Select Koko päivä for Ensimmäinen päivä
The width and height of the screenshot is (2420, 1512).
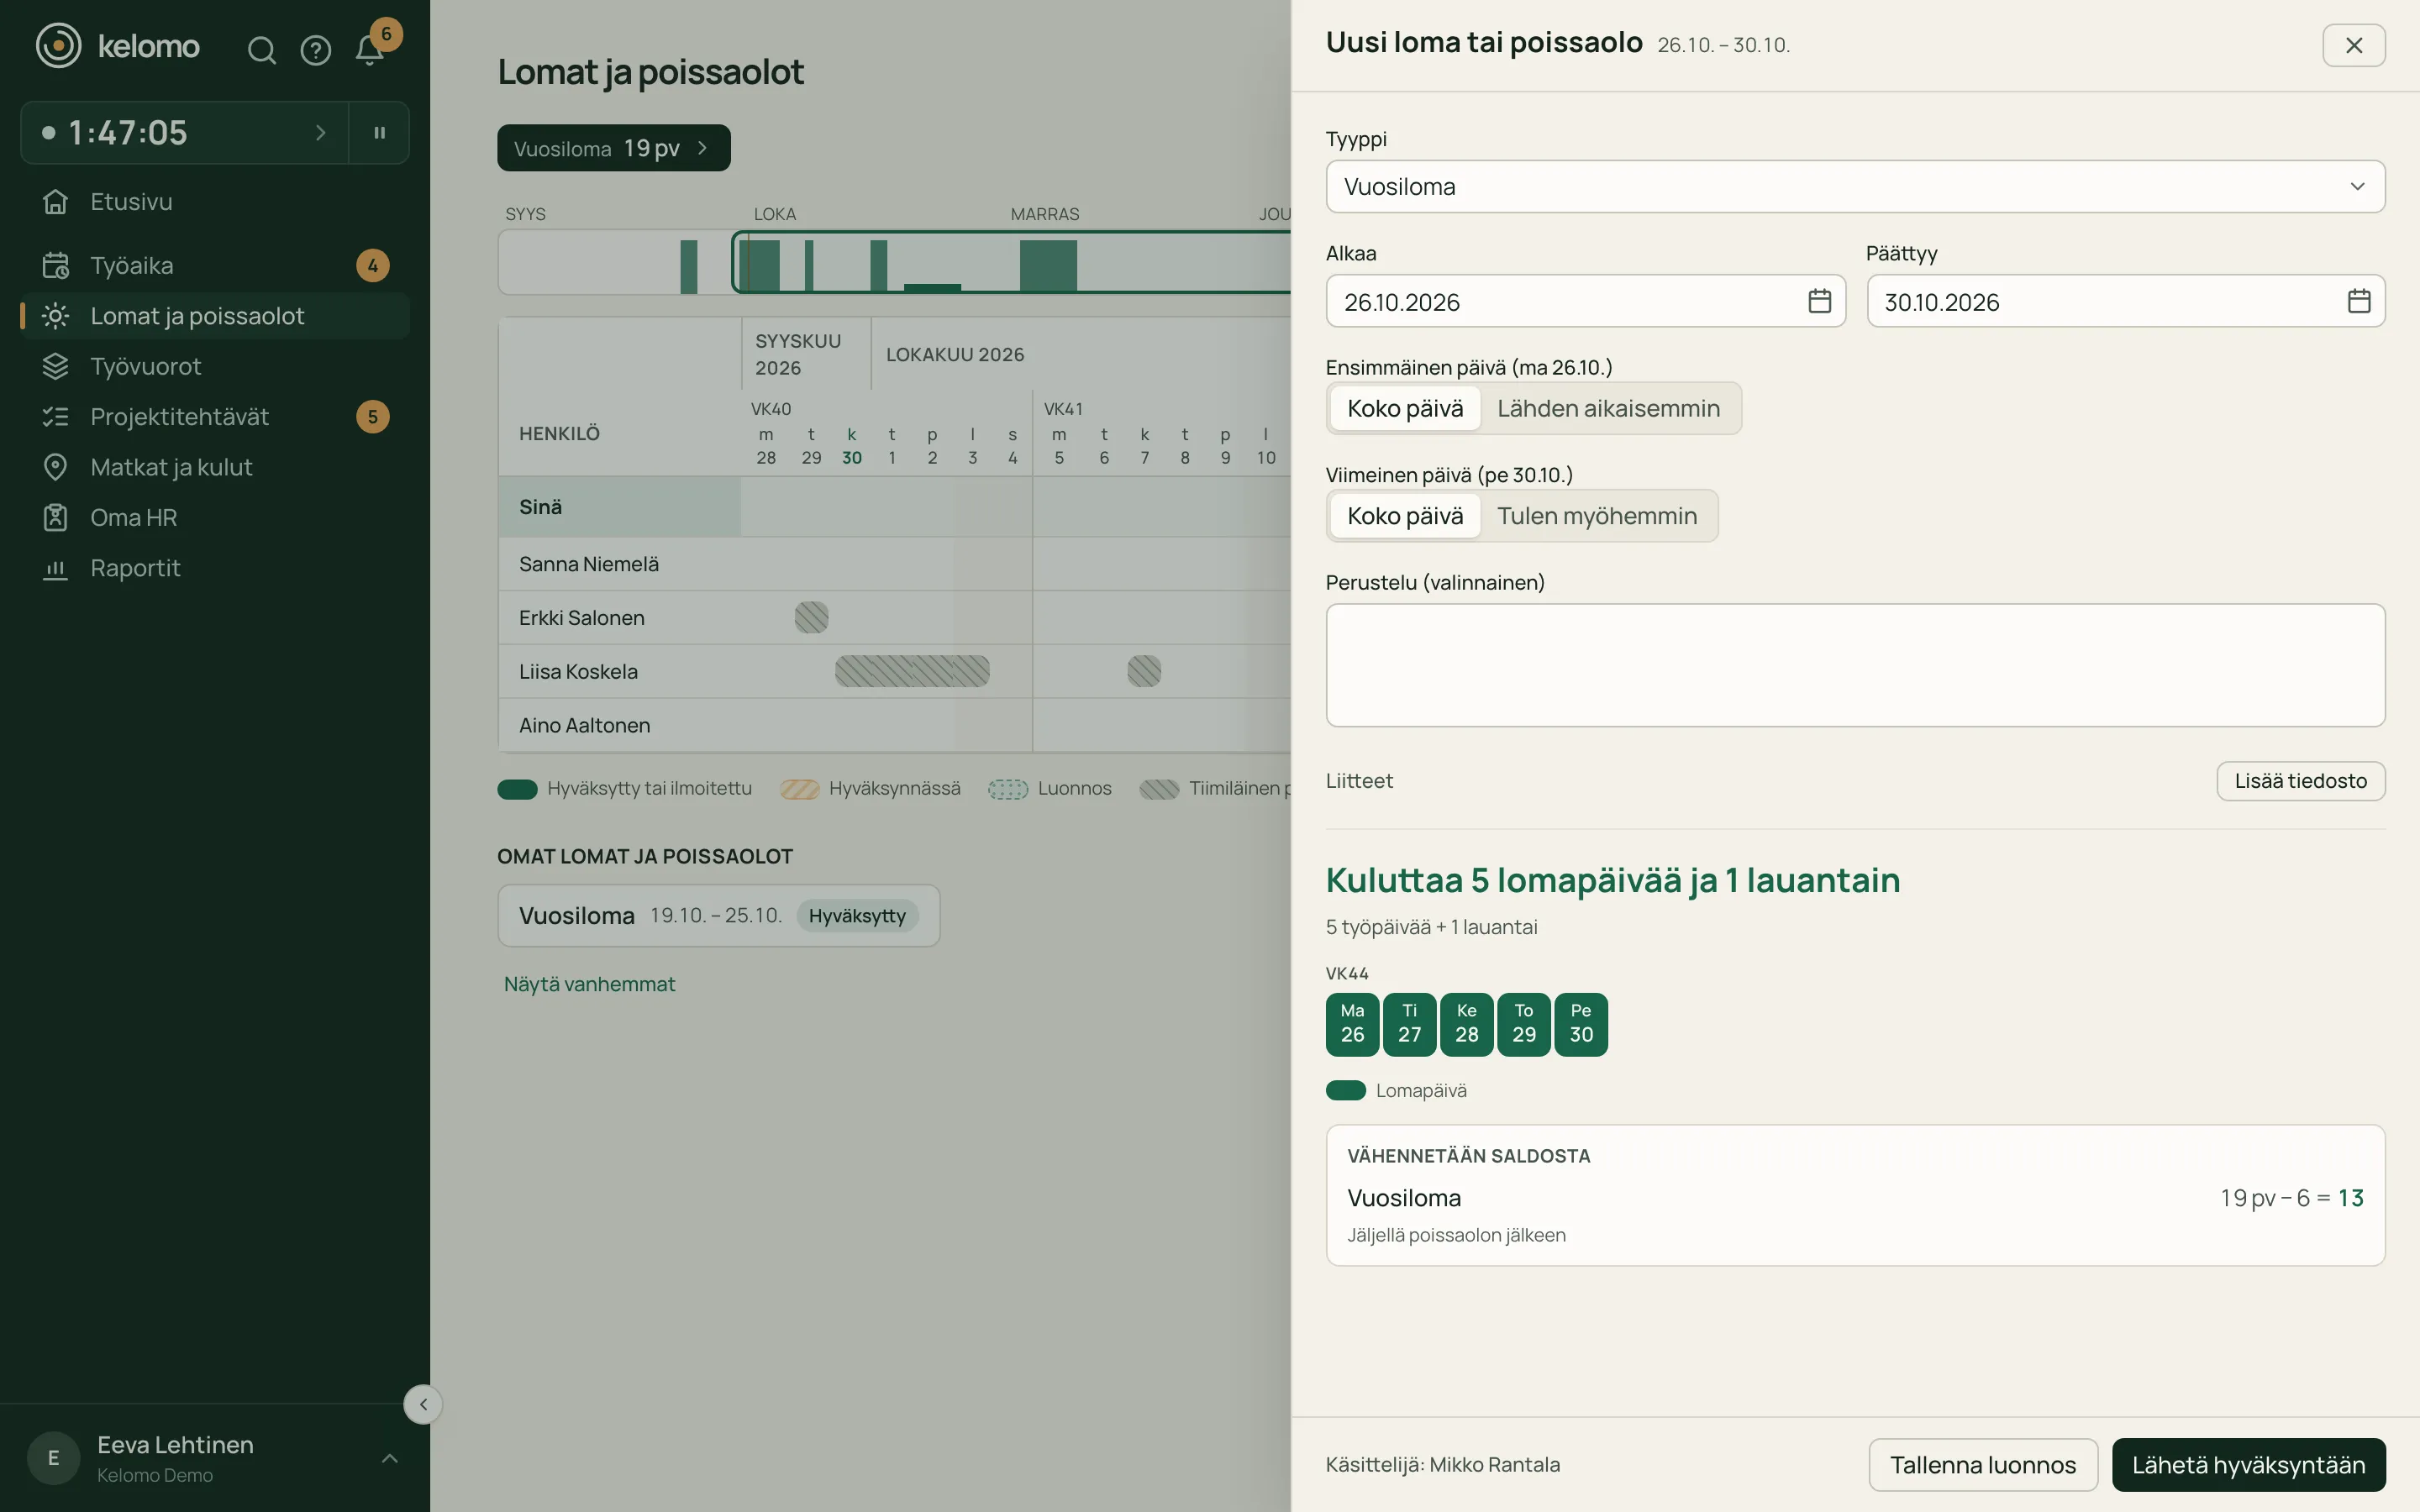[x=1405, y=409]
